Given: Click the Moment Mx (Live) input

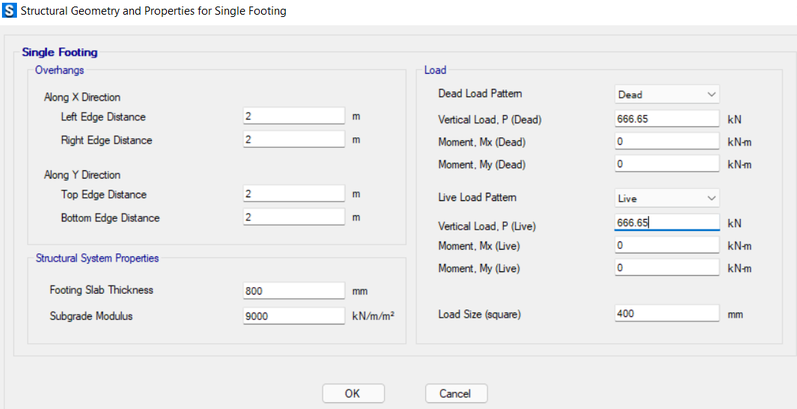Looking at the screenshot, I should tap(666, 245).
